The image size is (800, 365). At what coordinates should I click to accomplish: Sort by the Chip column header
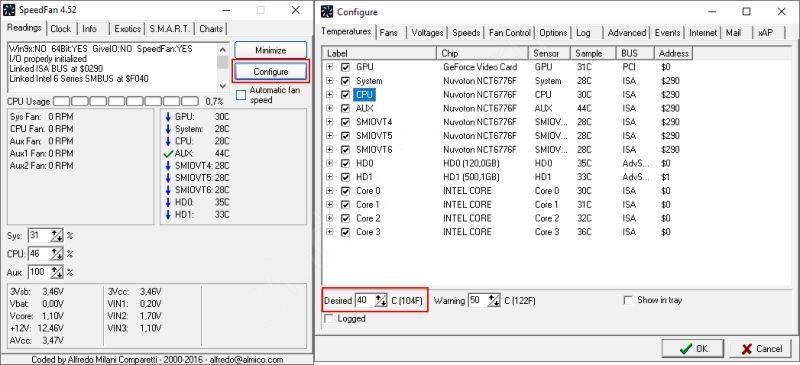pyautogui.click(x=483, y=53)
